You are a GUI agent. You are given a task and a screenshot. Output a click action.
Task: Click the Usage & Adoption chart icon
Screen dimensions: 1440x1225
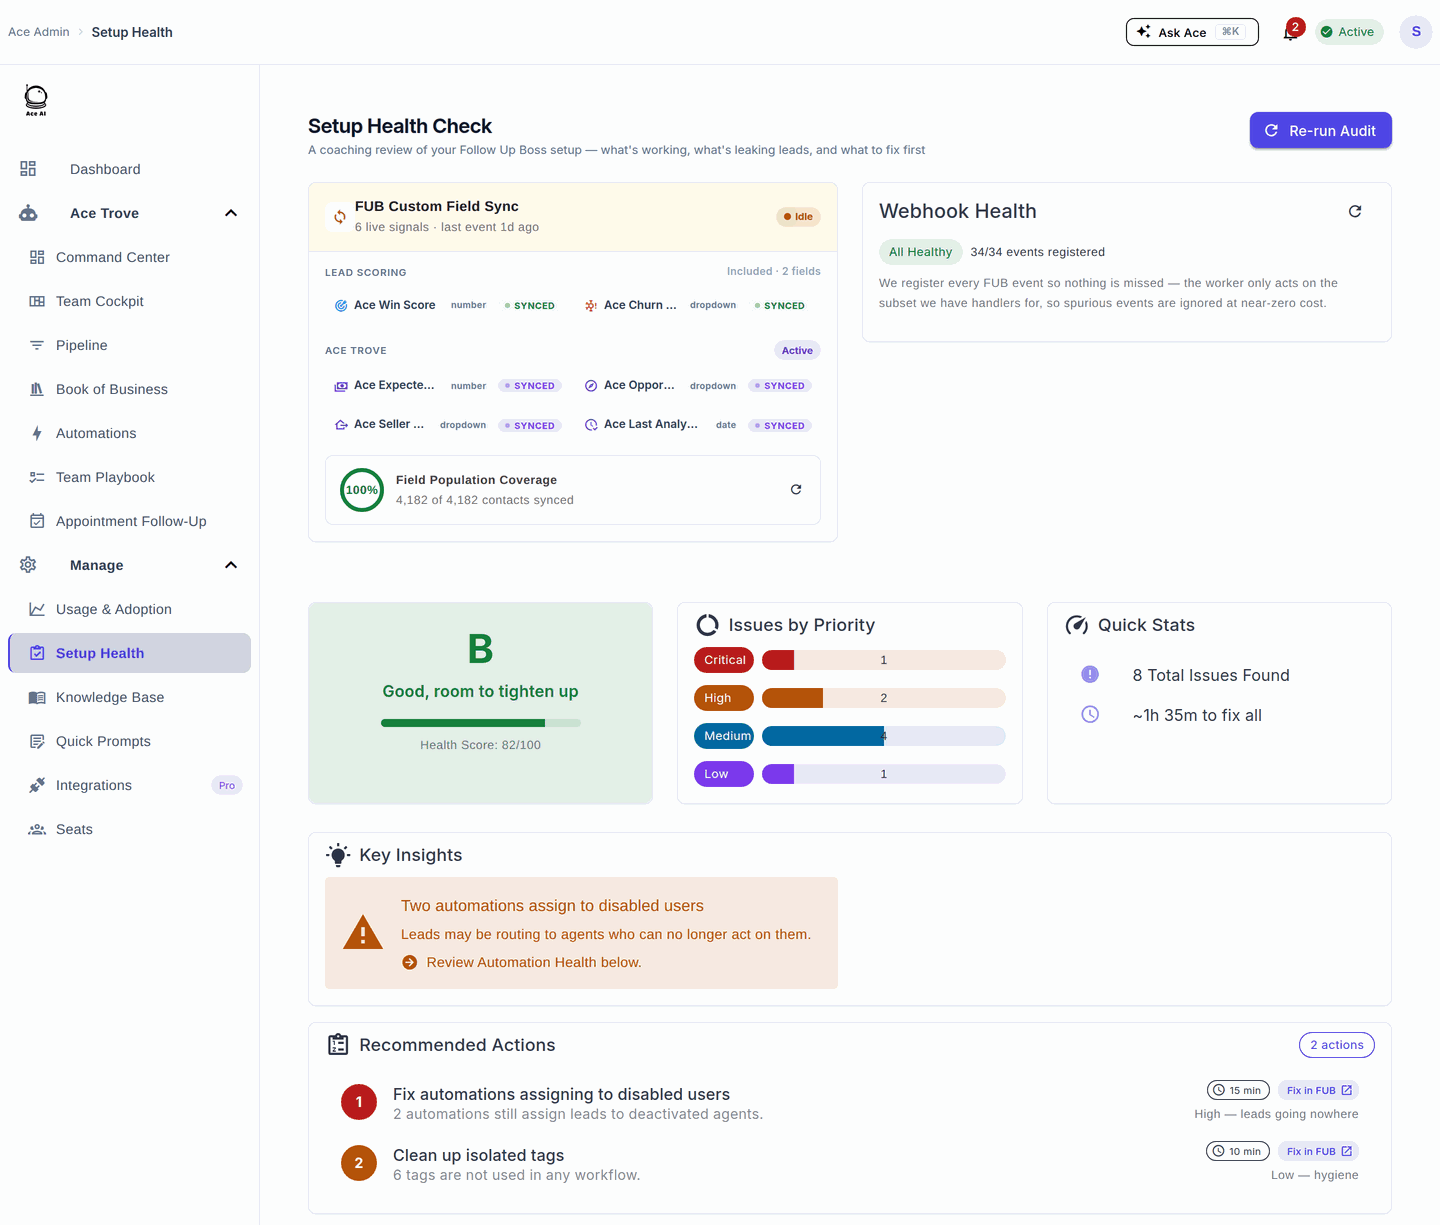point(37,609)
